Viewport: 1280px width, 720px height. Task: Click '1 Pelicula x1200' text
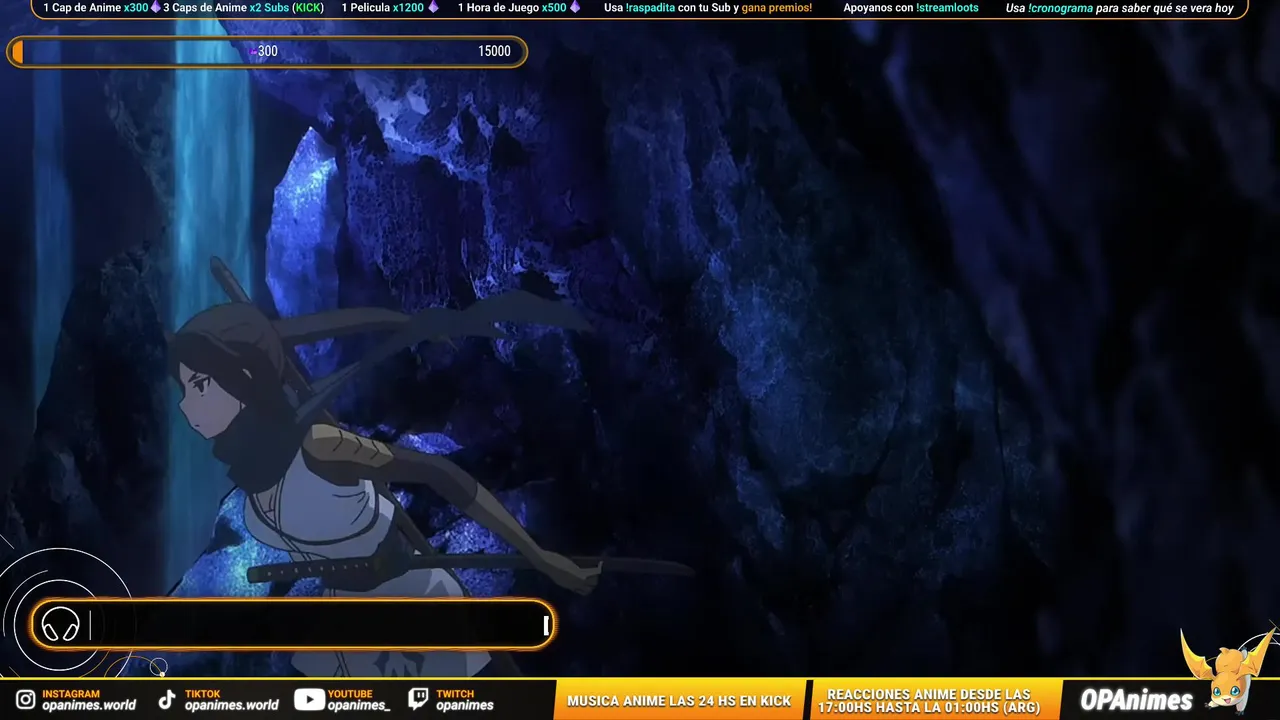coord(383,8)
